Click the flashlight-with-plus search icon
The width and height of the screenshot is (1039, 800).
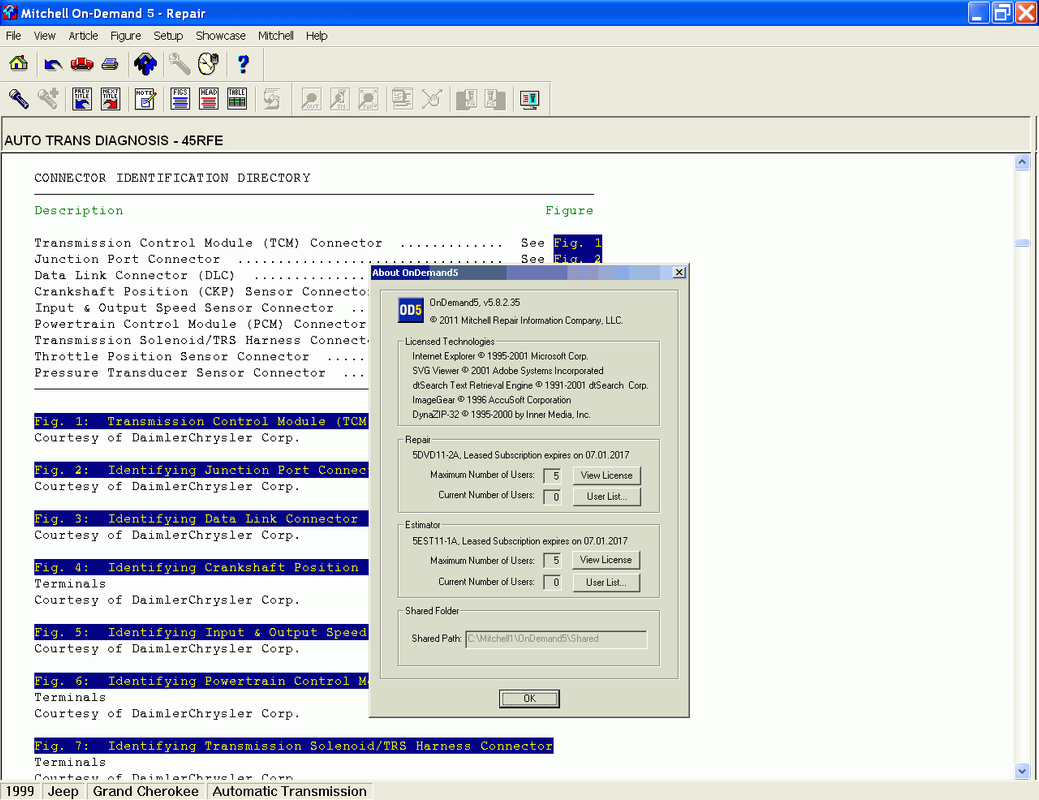pos(48,99)
